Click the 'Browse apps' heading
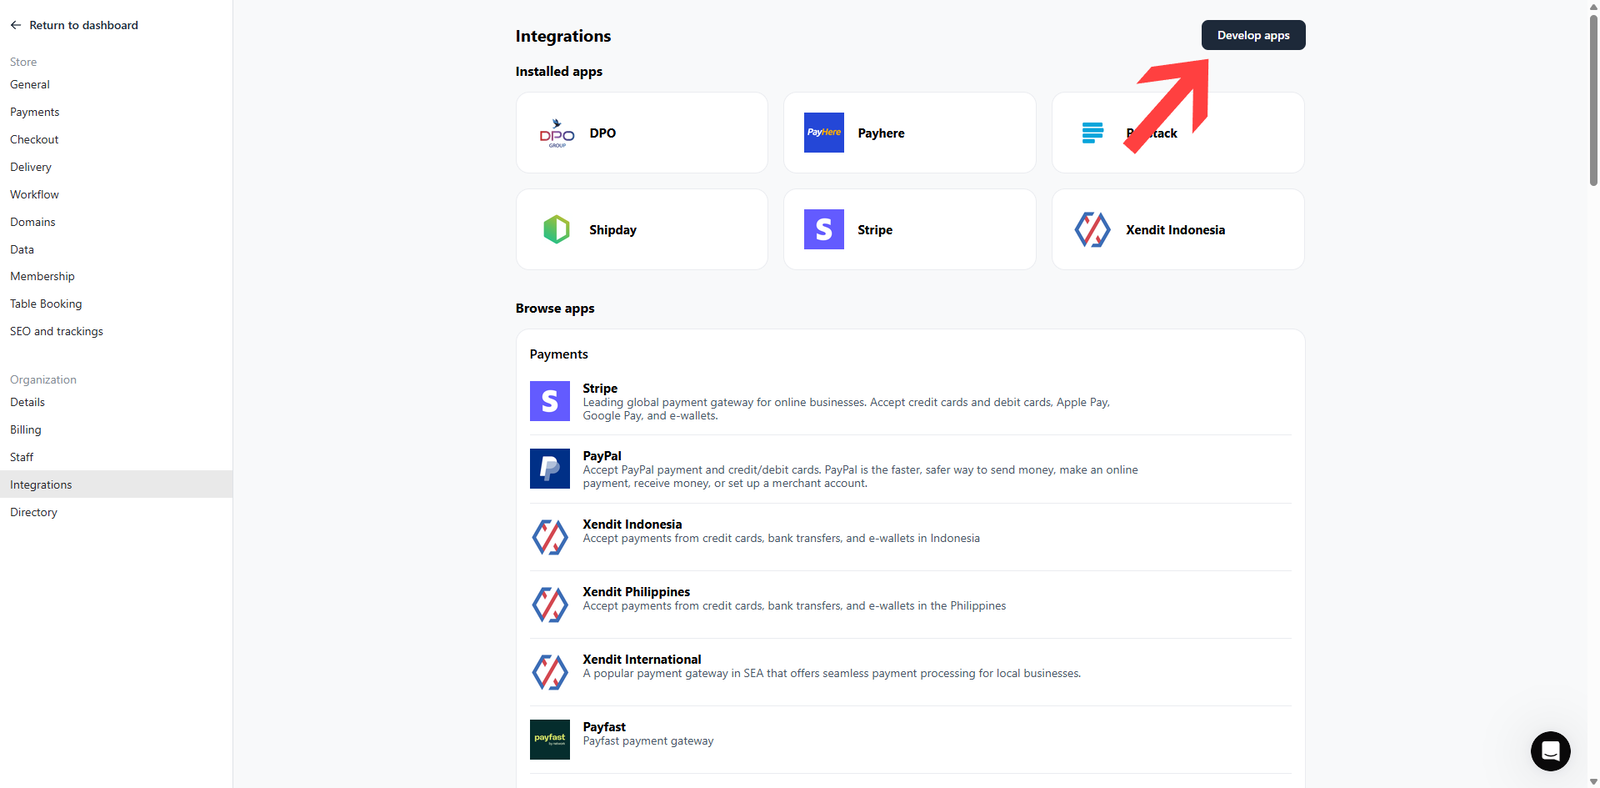Screen dimensions: 1600x788 [x=555, y=308]
